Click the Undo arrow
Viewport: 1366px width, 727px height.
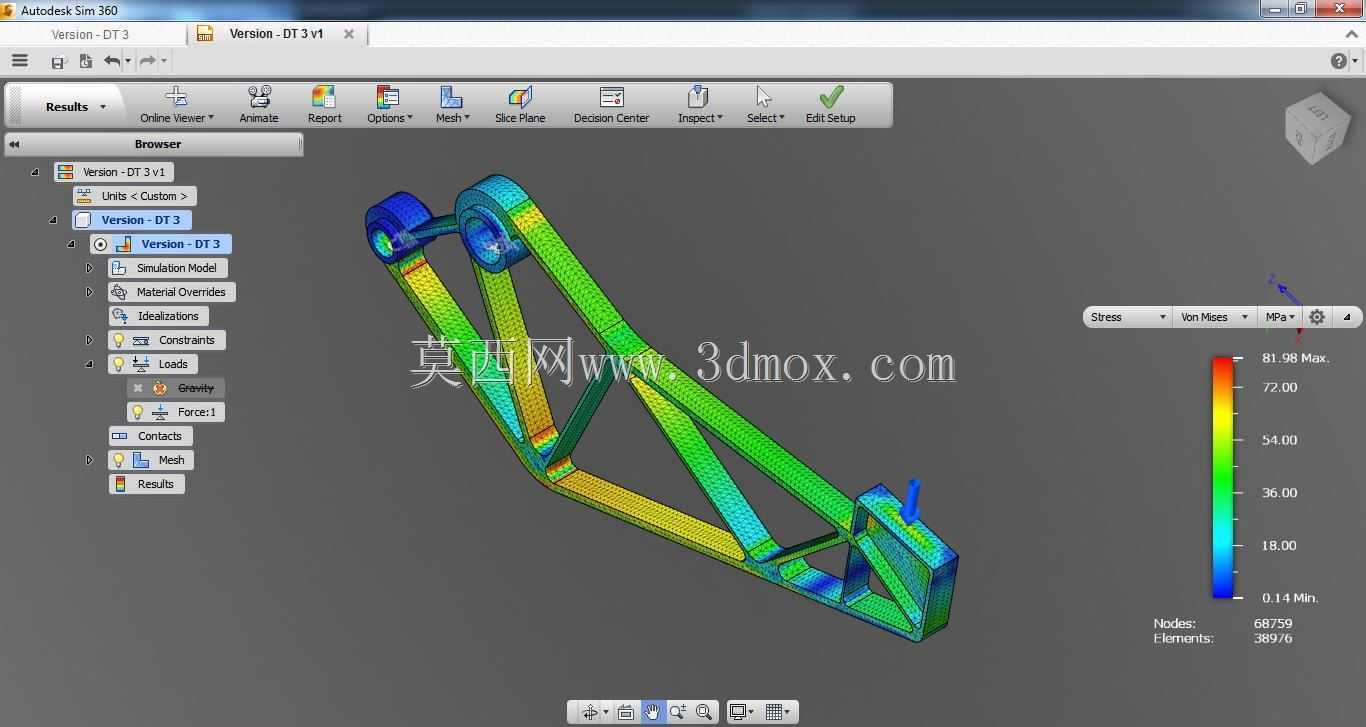pos(112,61)
